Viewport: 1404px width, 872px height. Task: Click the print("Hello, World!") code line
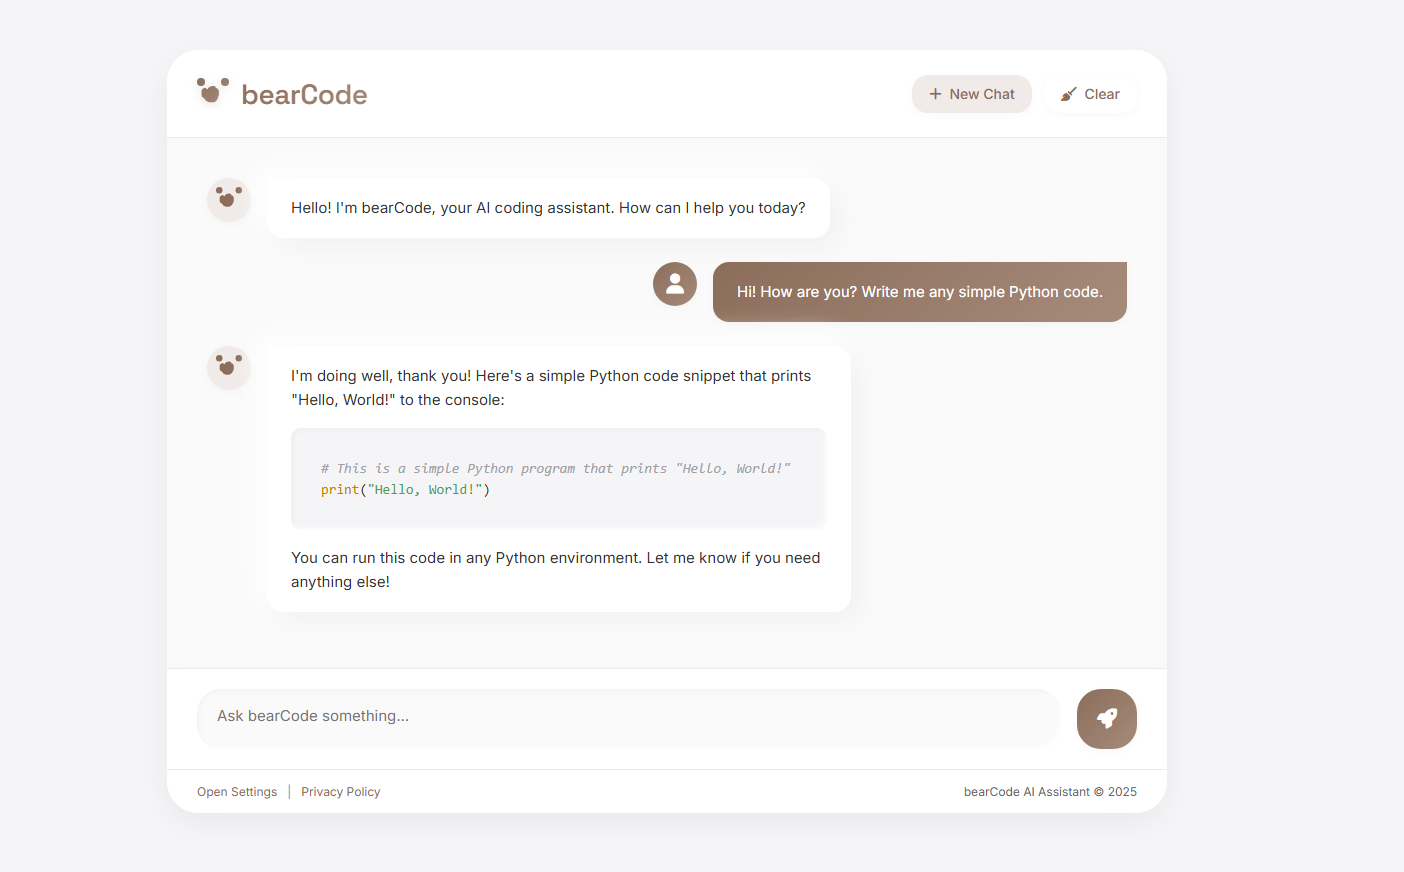point(405,490)
